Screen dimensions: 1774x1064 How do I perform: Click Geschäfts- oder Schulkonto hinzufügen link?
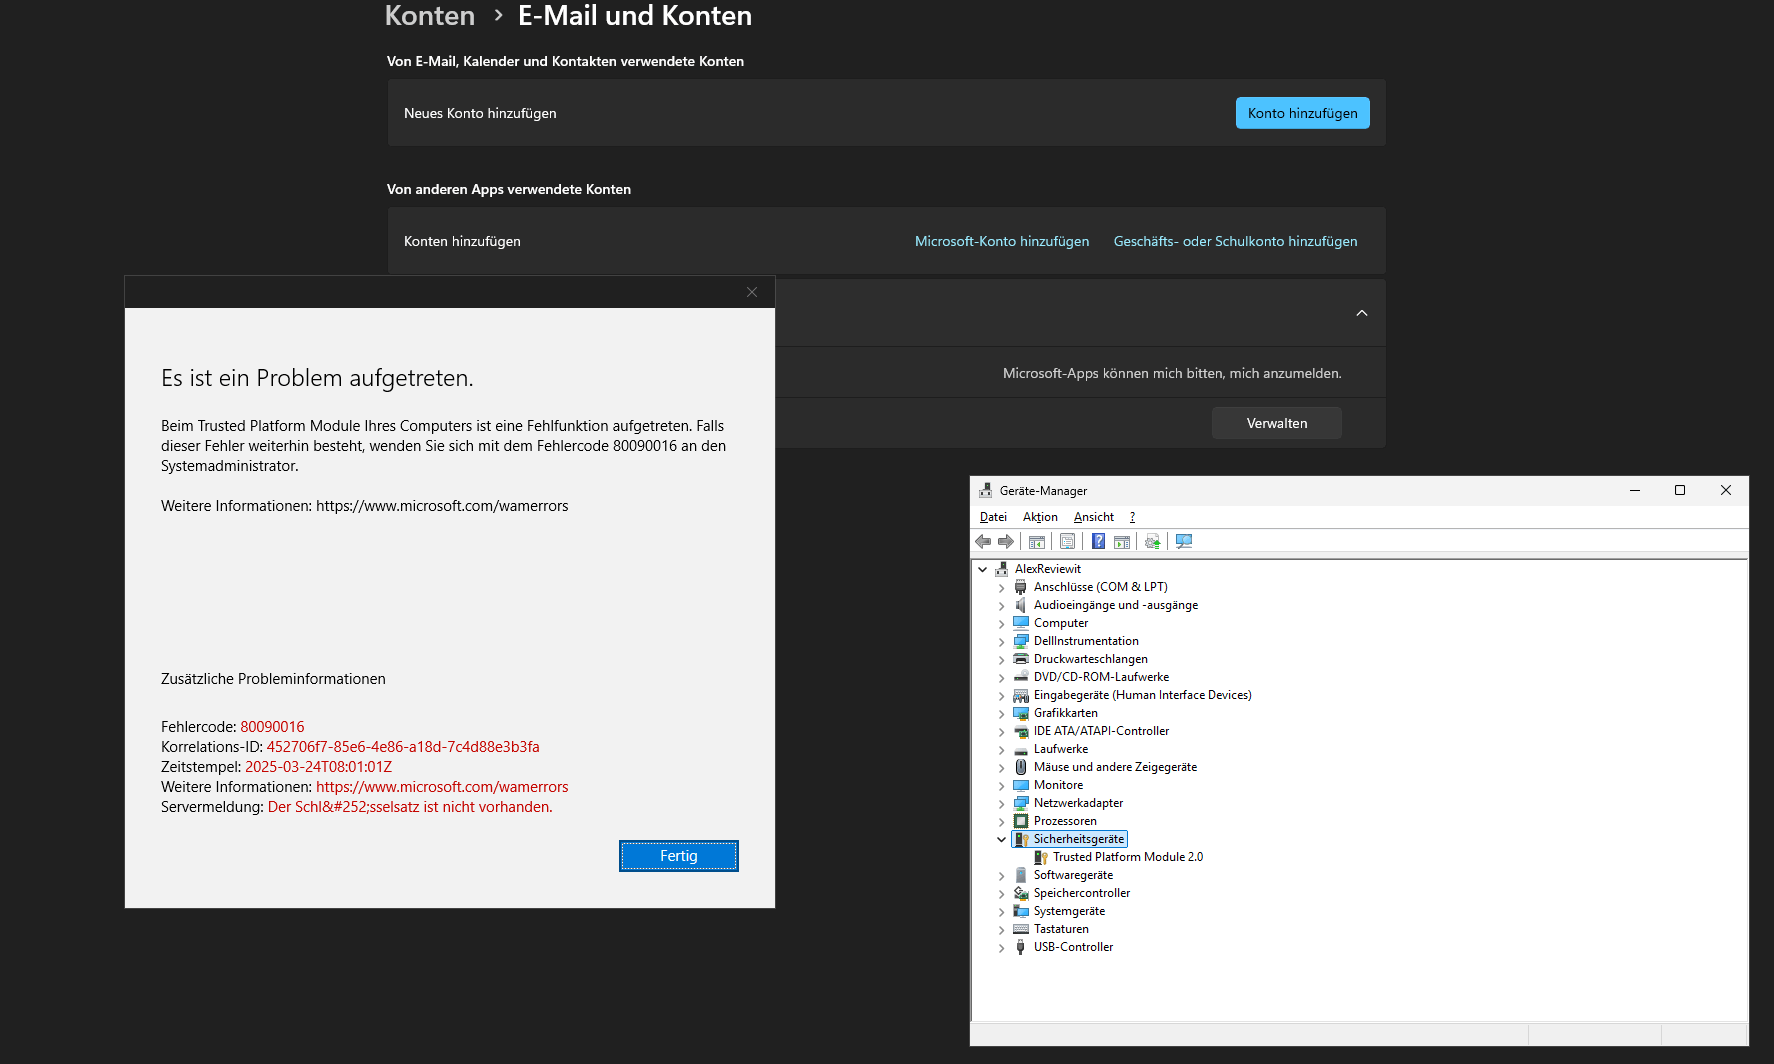(1235, 241)
